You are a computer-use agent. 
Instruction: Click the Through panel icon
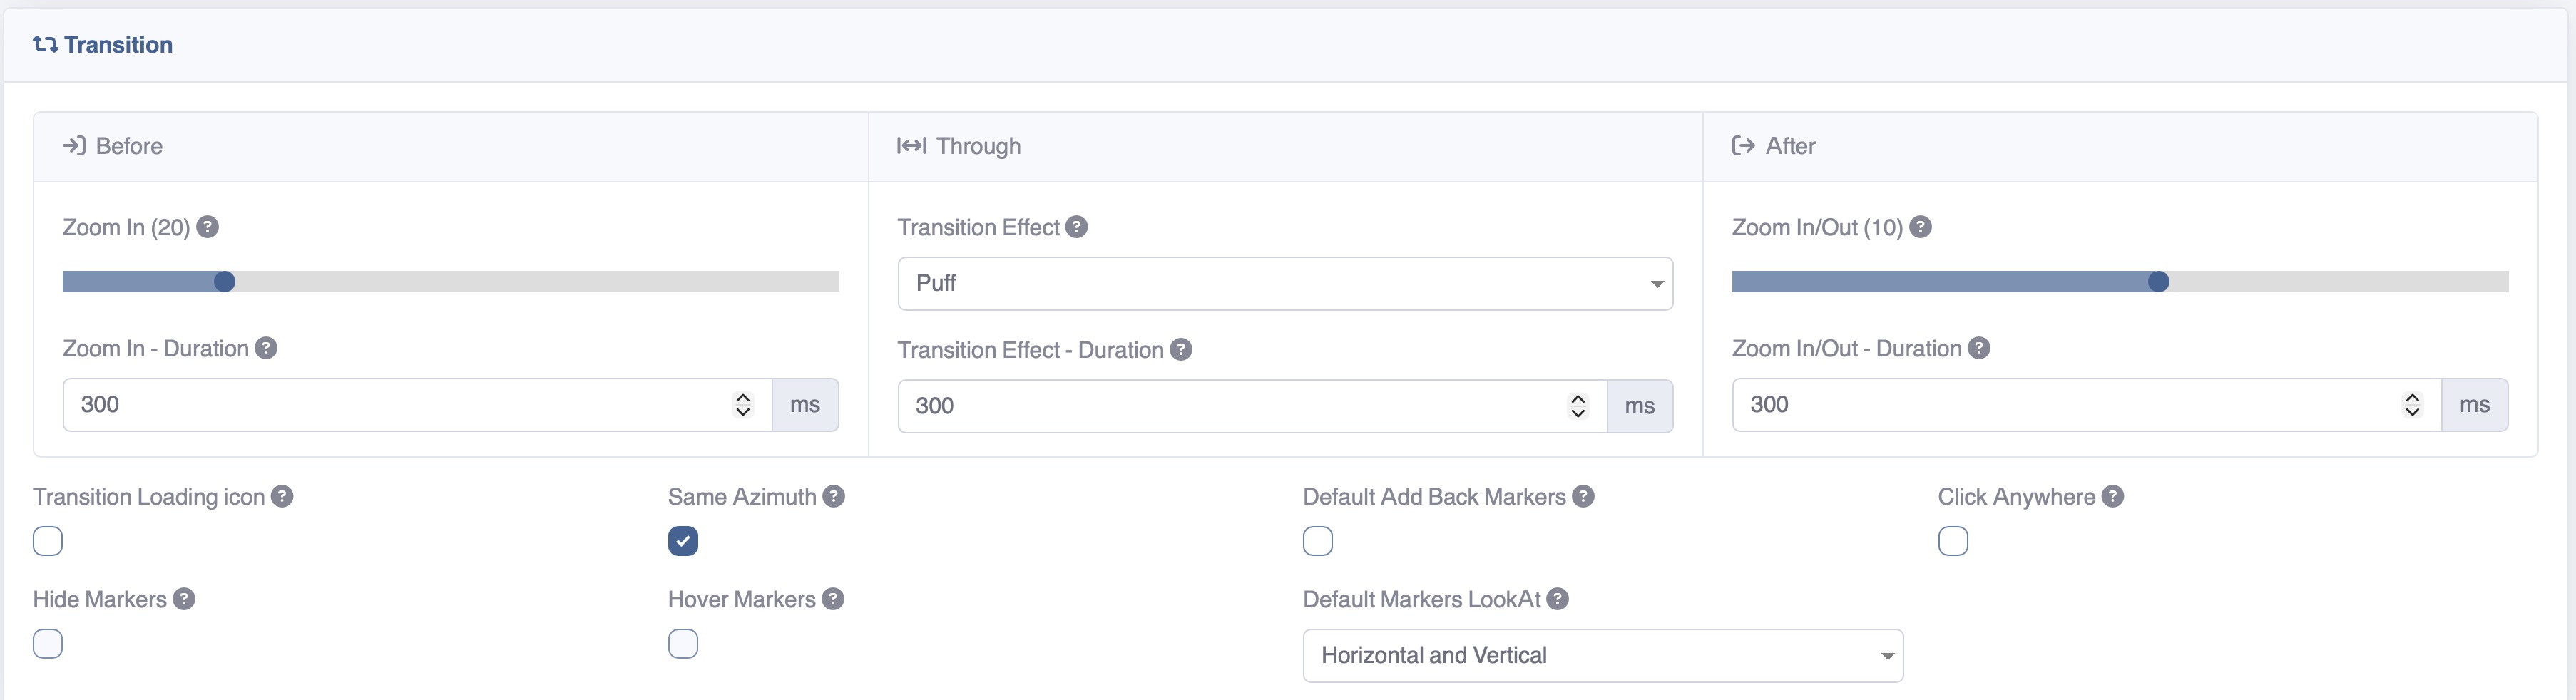(911, 145)
